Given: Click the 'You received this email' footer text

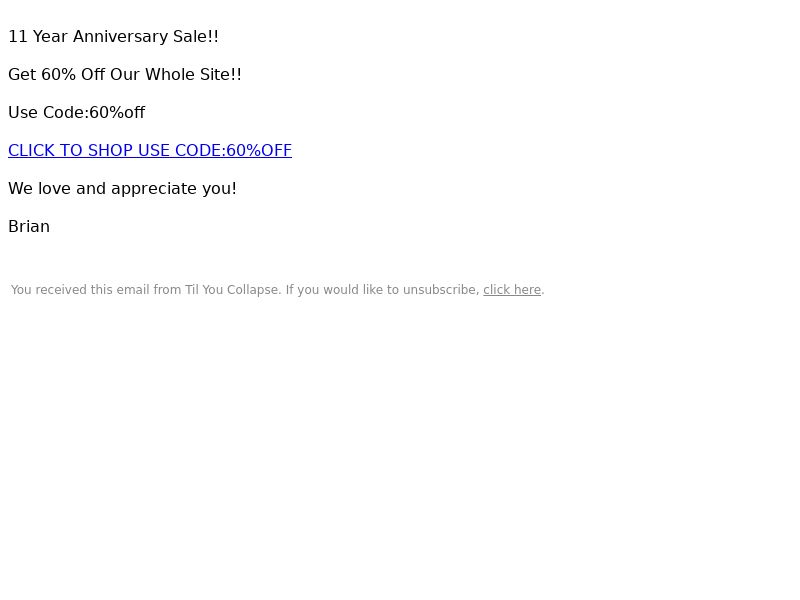Looking at the screenshot, I should click(x=278, y=290).
